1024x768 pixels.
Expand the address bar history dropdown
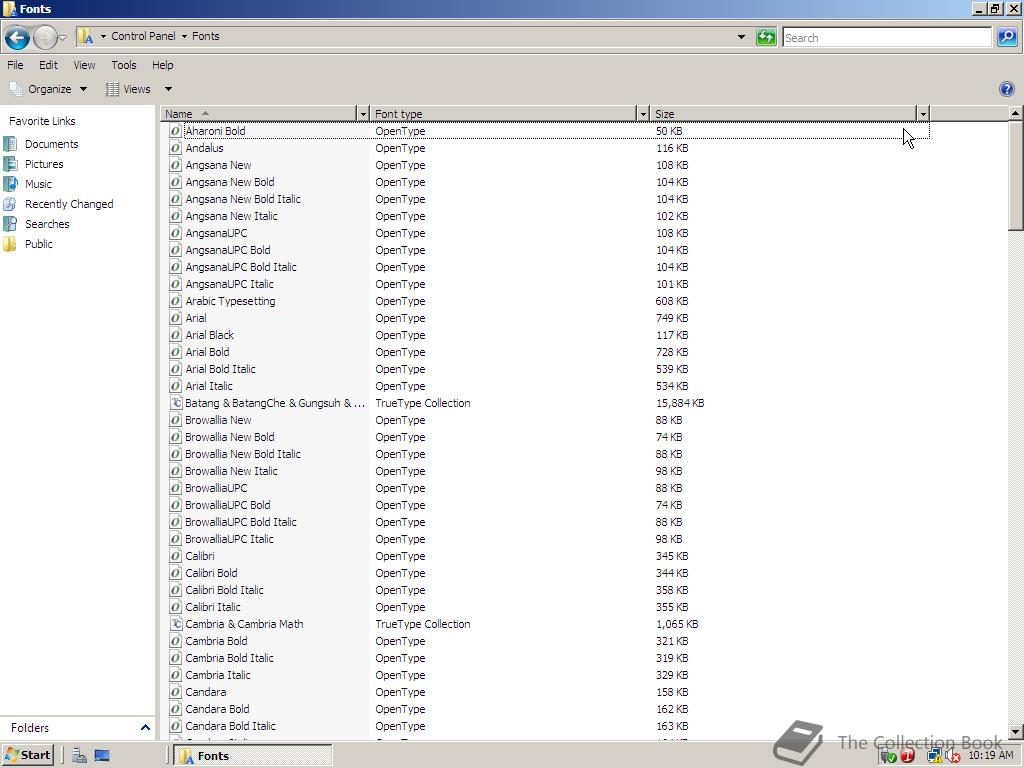click(x=741, y=37)
